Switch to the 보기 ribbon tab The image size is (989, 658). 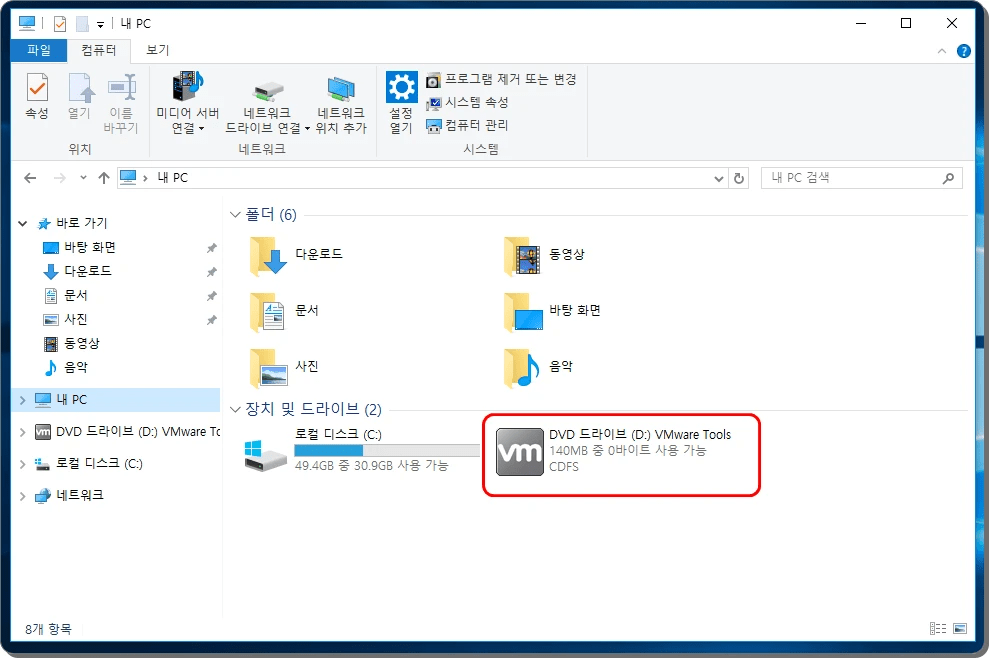pyautogui.click(x=155, y=49)
